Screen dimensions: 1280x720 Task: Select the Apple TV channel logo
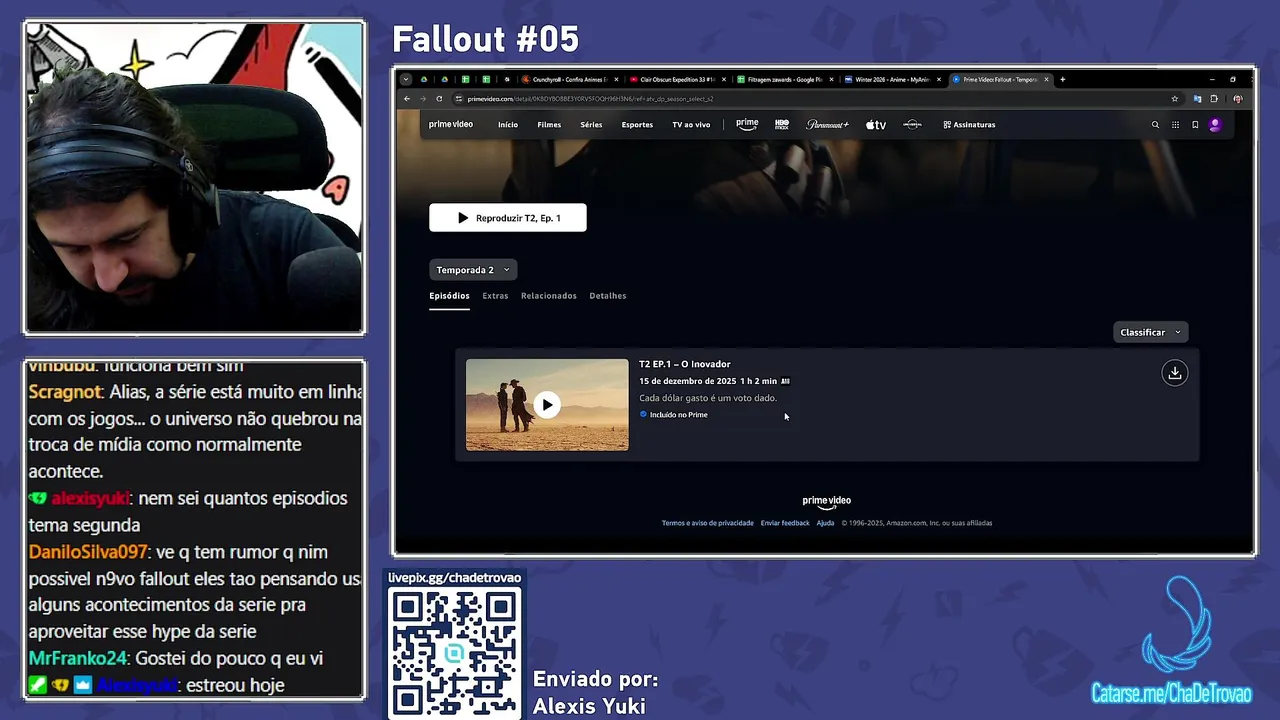876,125
